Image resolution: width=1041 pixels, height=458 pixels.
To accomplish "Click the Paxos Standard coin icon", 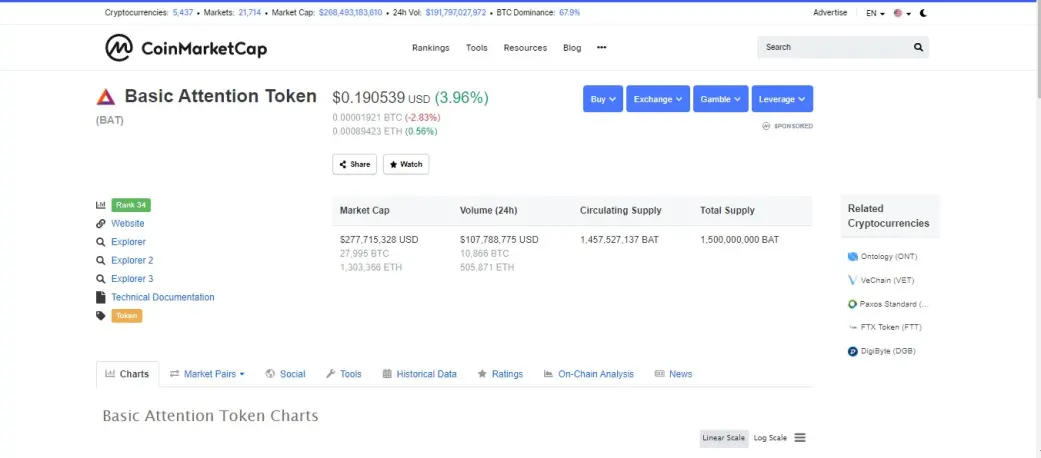I will tap(853, 305).
